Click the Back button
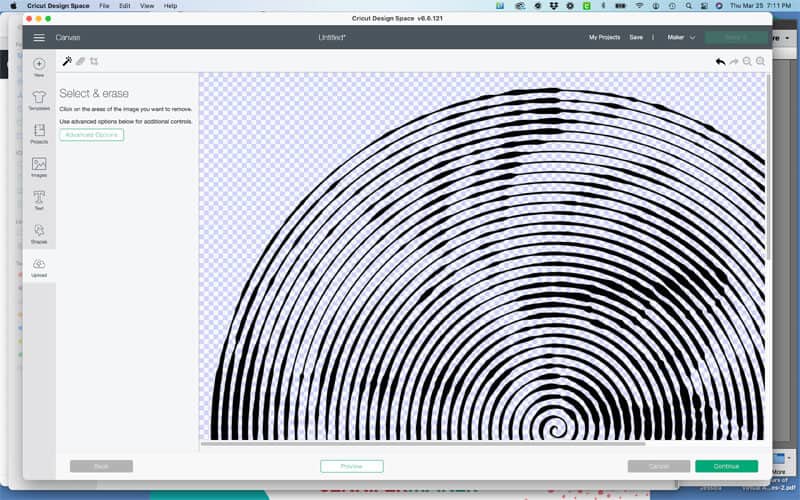800x500 pixels. click(x=101, y=466)
